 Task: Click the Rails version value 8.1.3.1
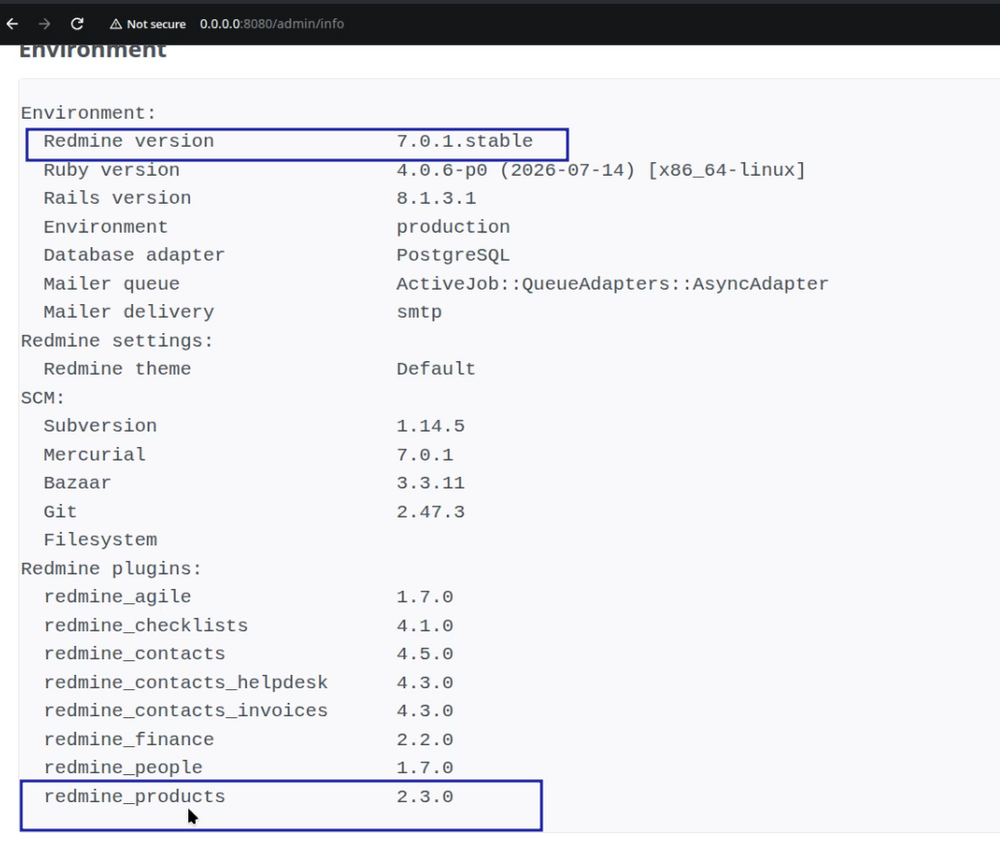[x=436, y=198]
